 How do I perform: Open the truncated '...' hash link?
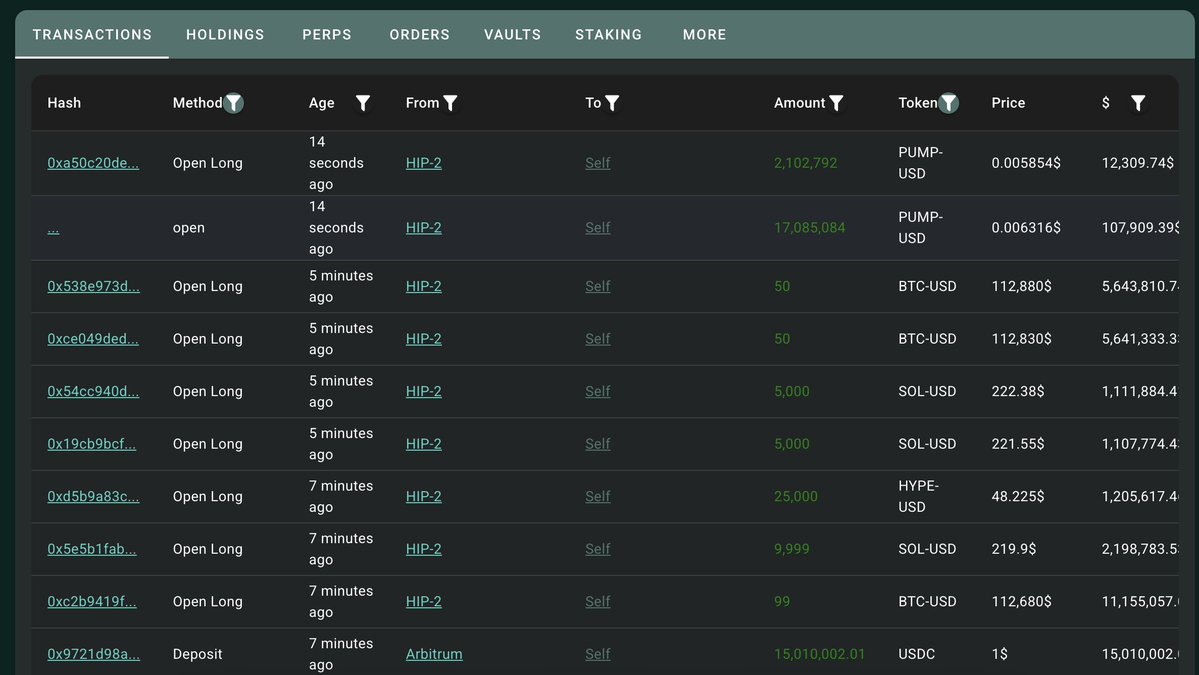[x=53, y=228]
